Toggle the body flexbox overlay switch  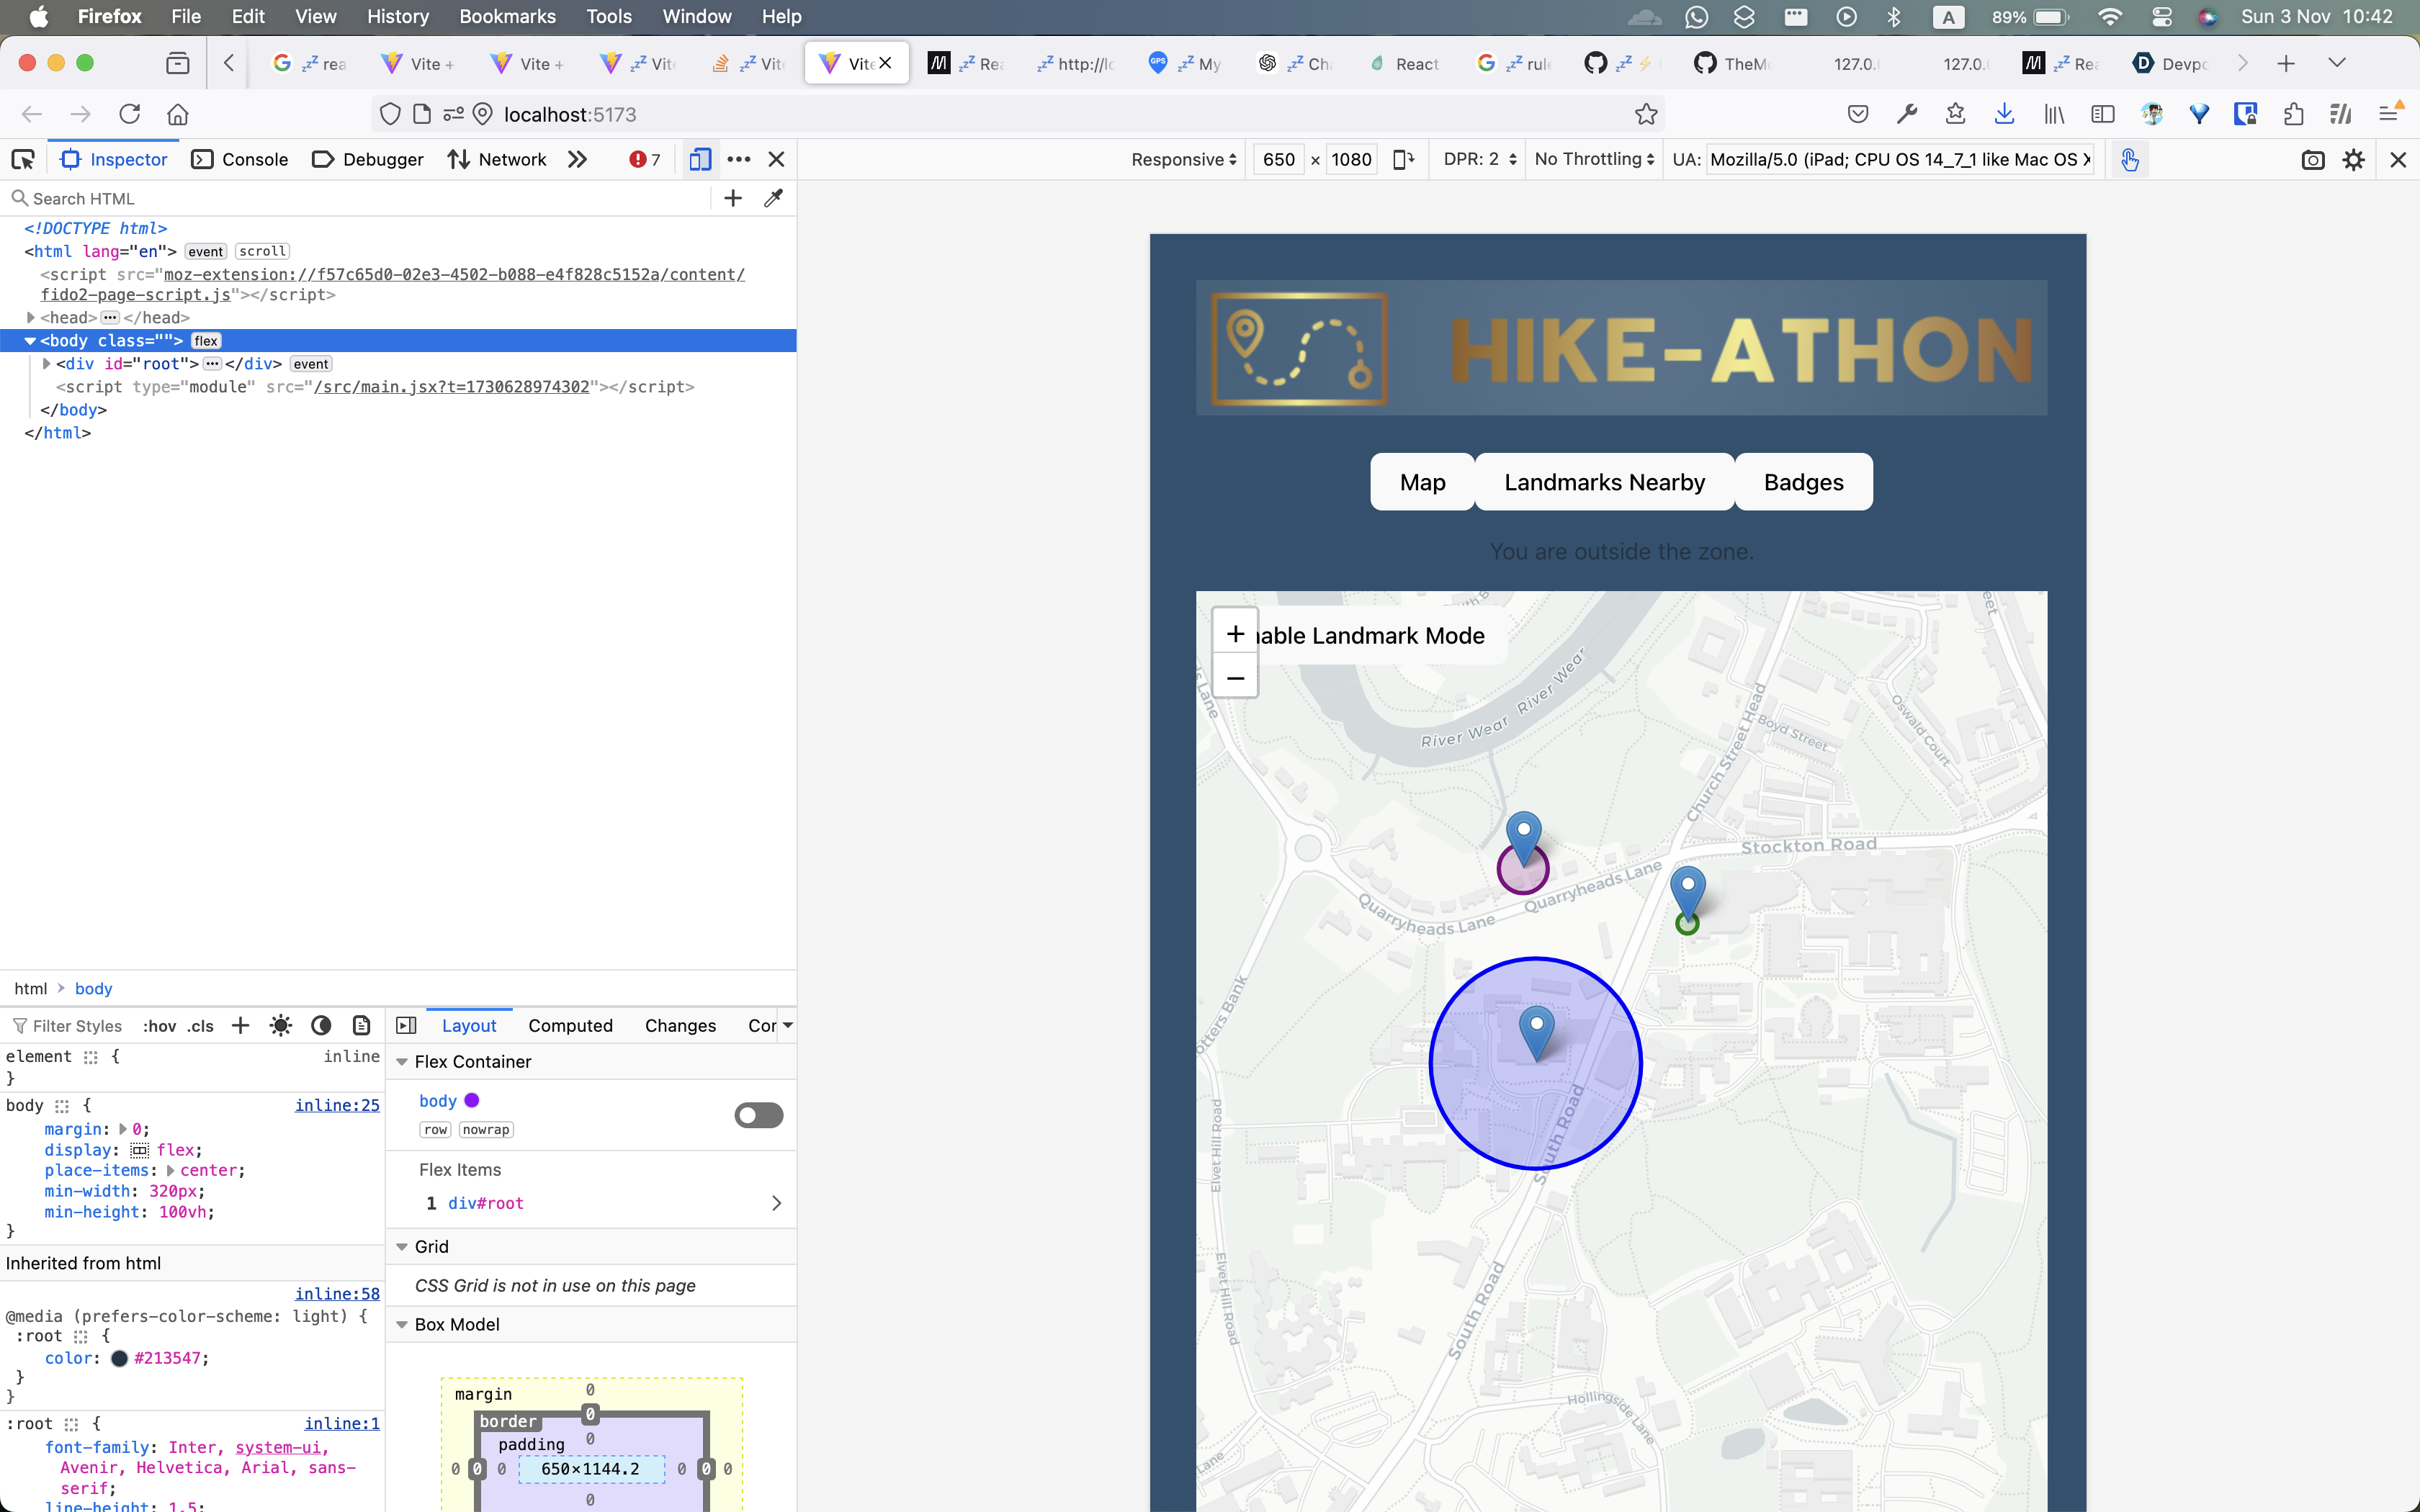pos(758,1115)
